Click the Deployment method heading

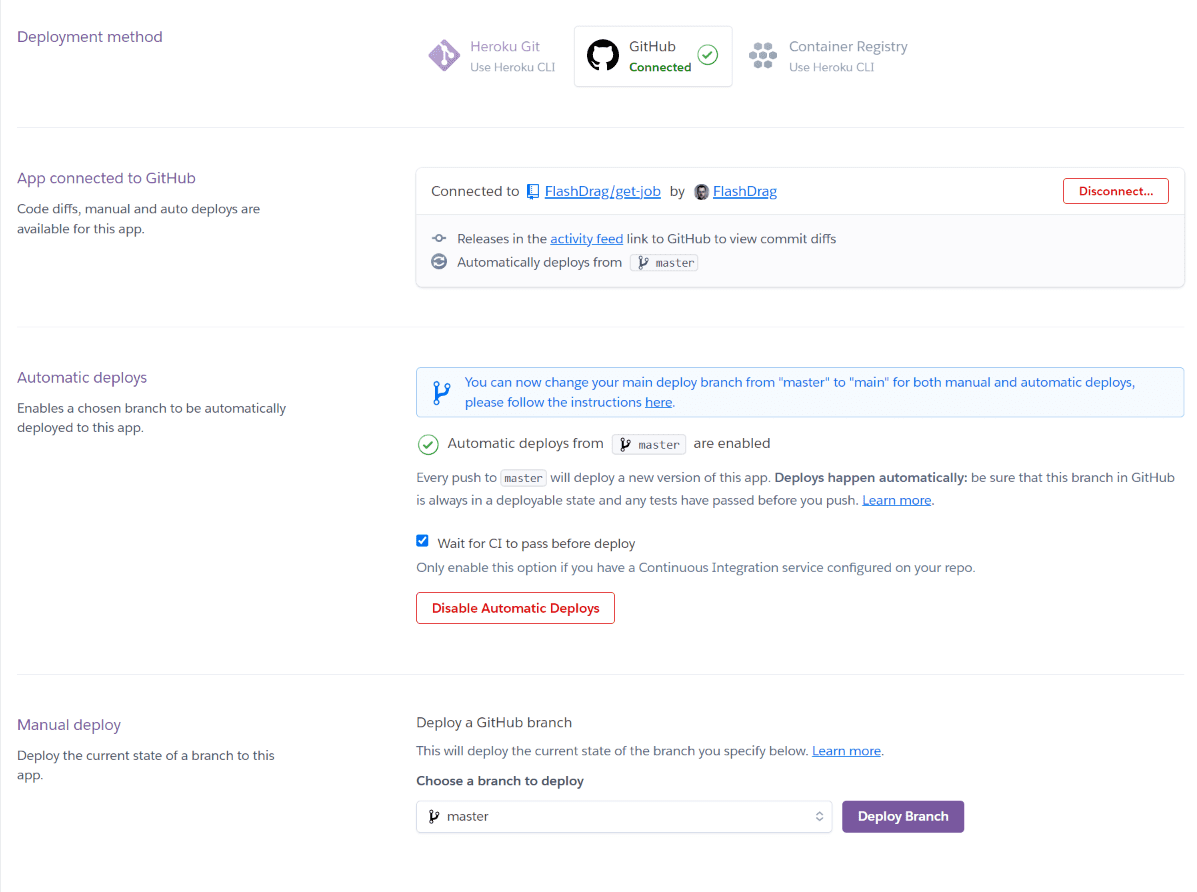(x=89, y=37)
